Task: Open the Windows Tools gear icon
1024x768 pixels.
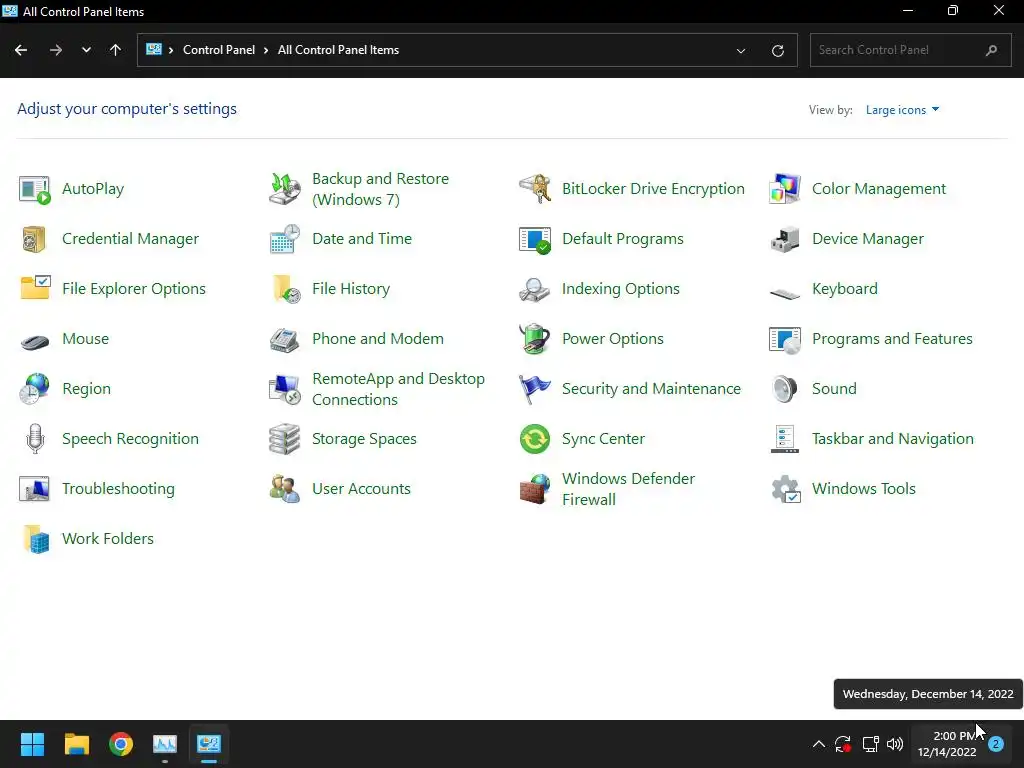Action: tap(785, 488)
